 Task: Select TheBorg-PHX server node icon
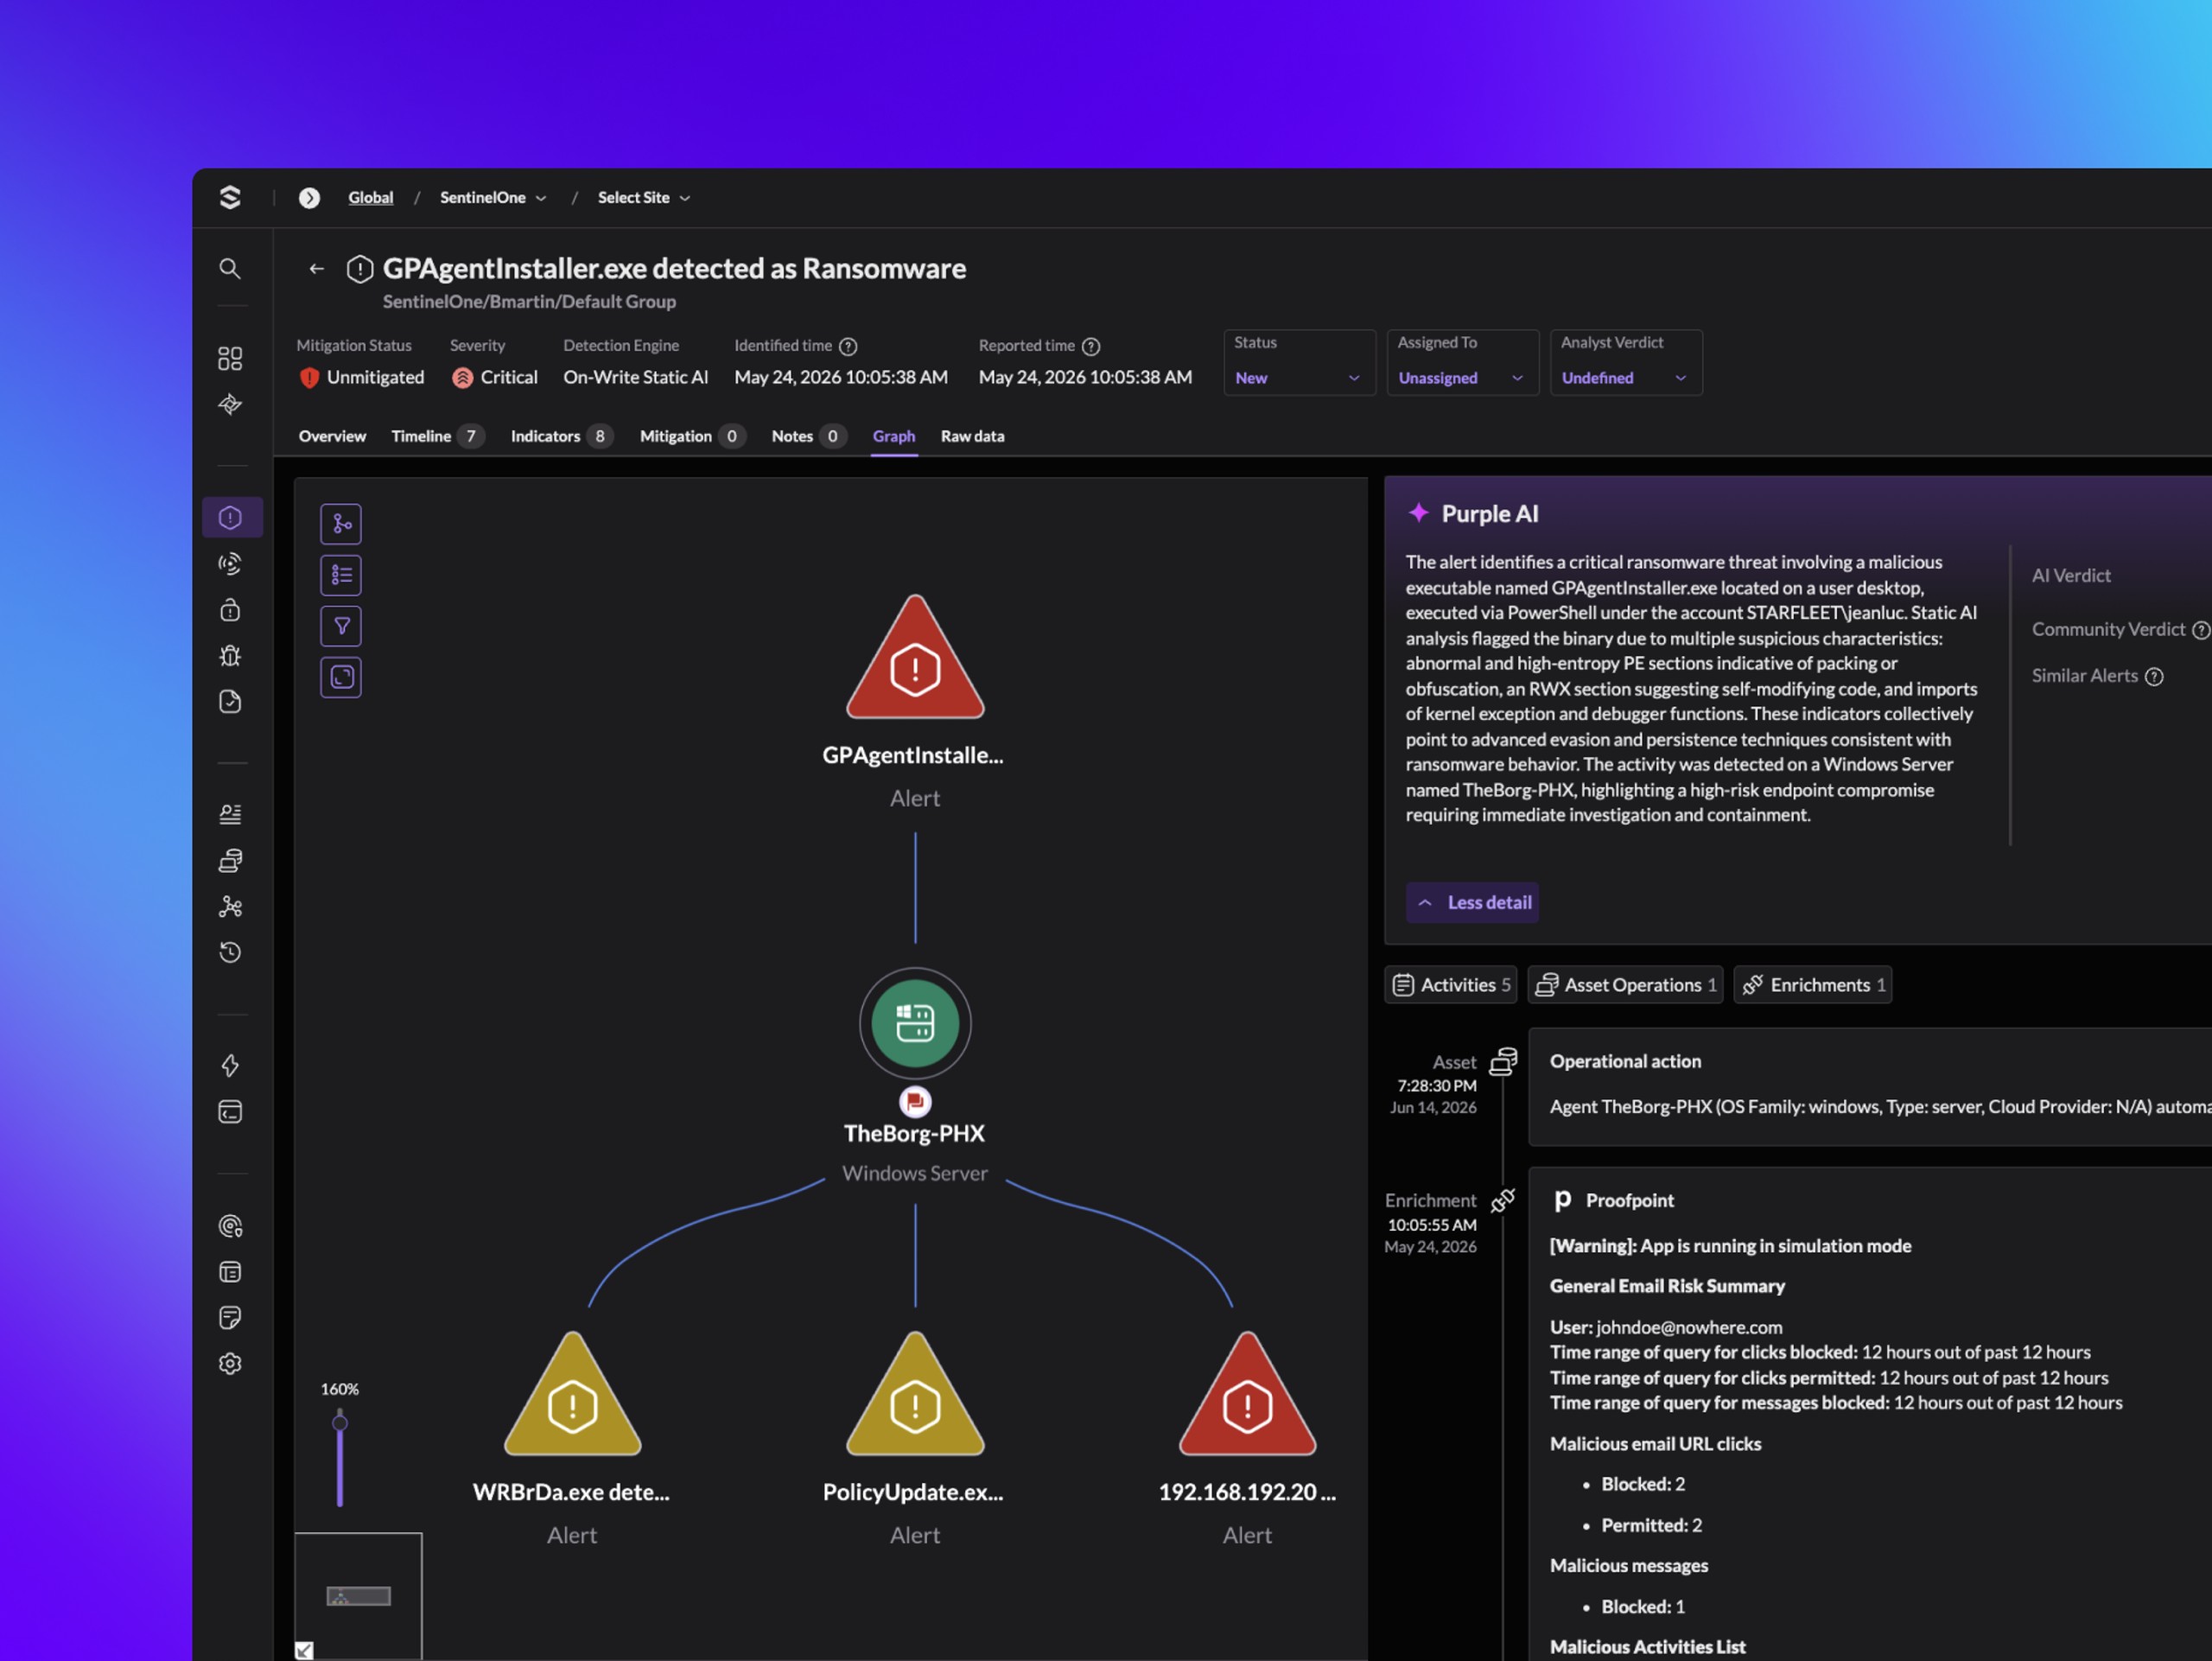(914, 1022)
